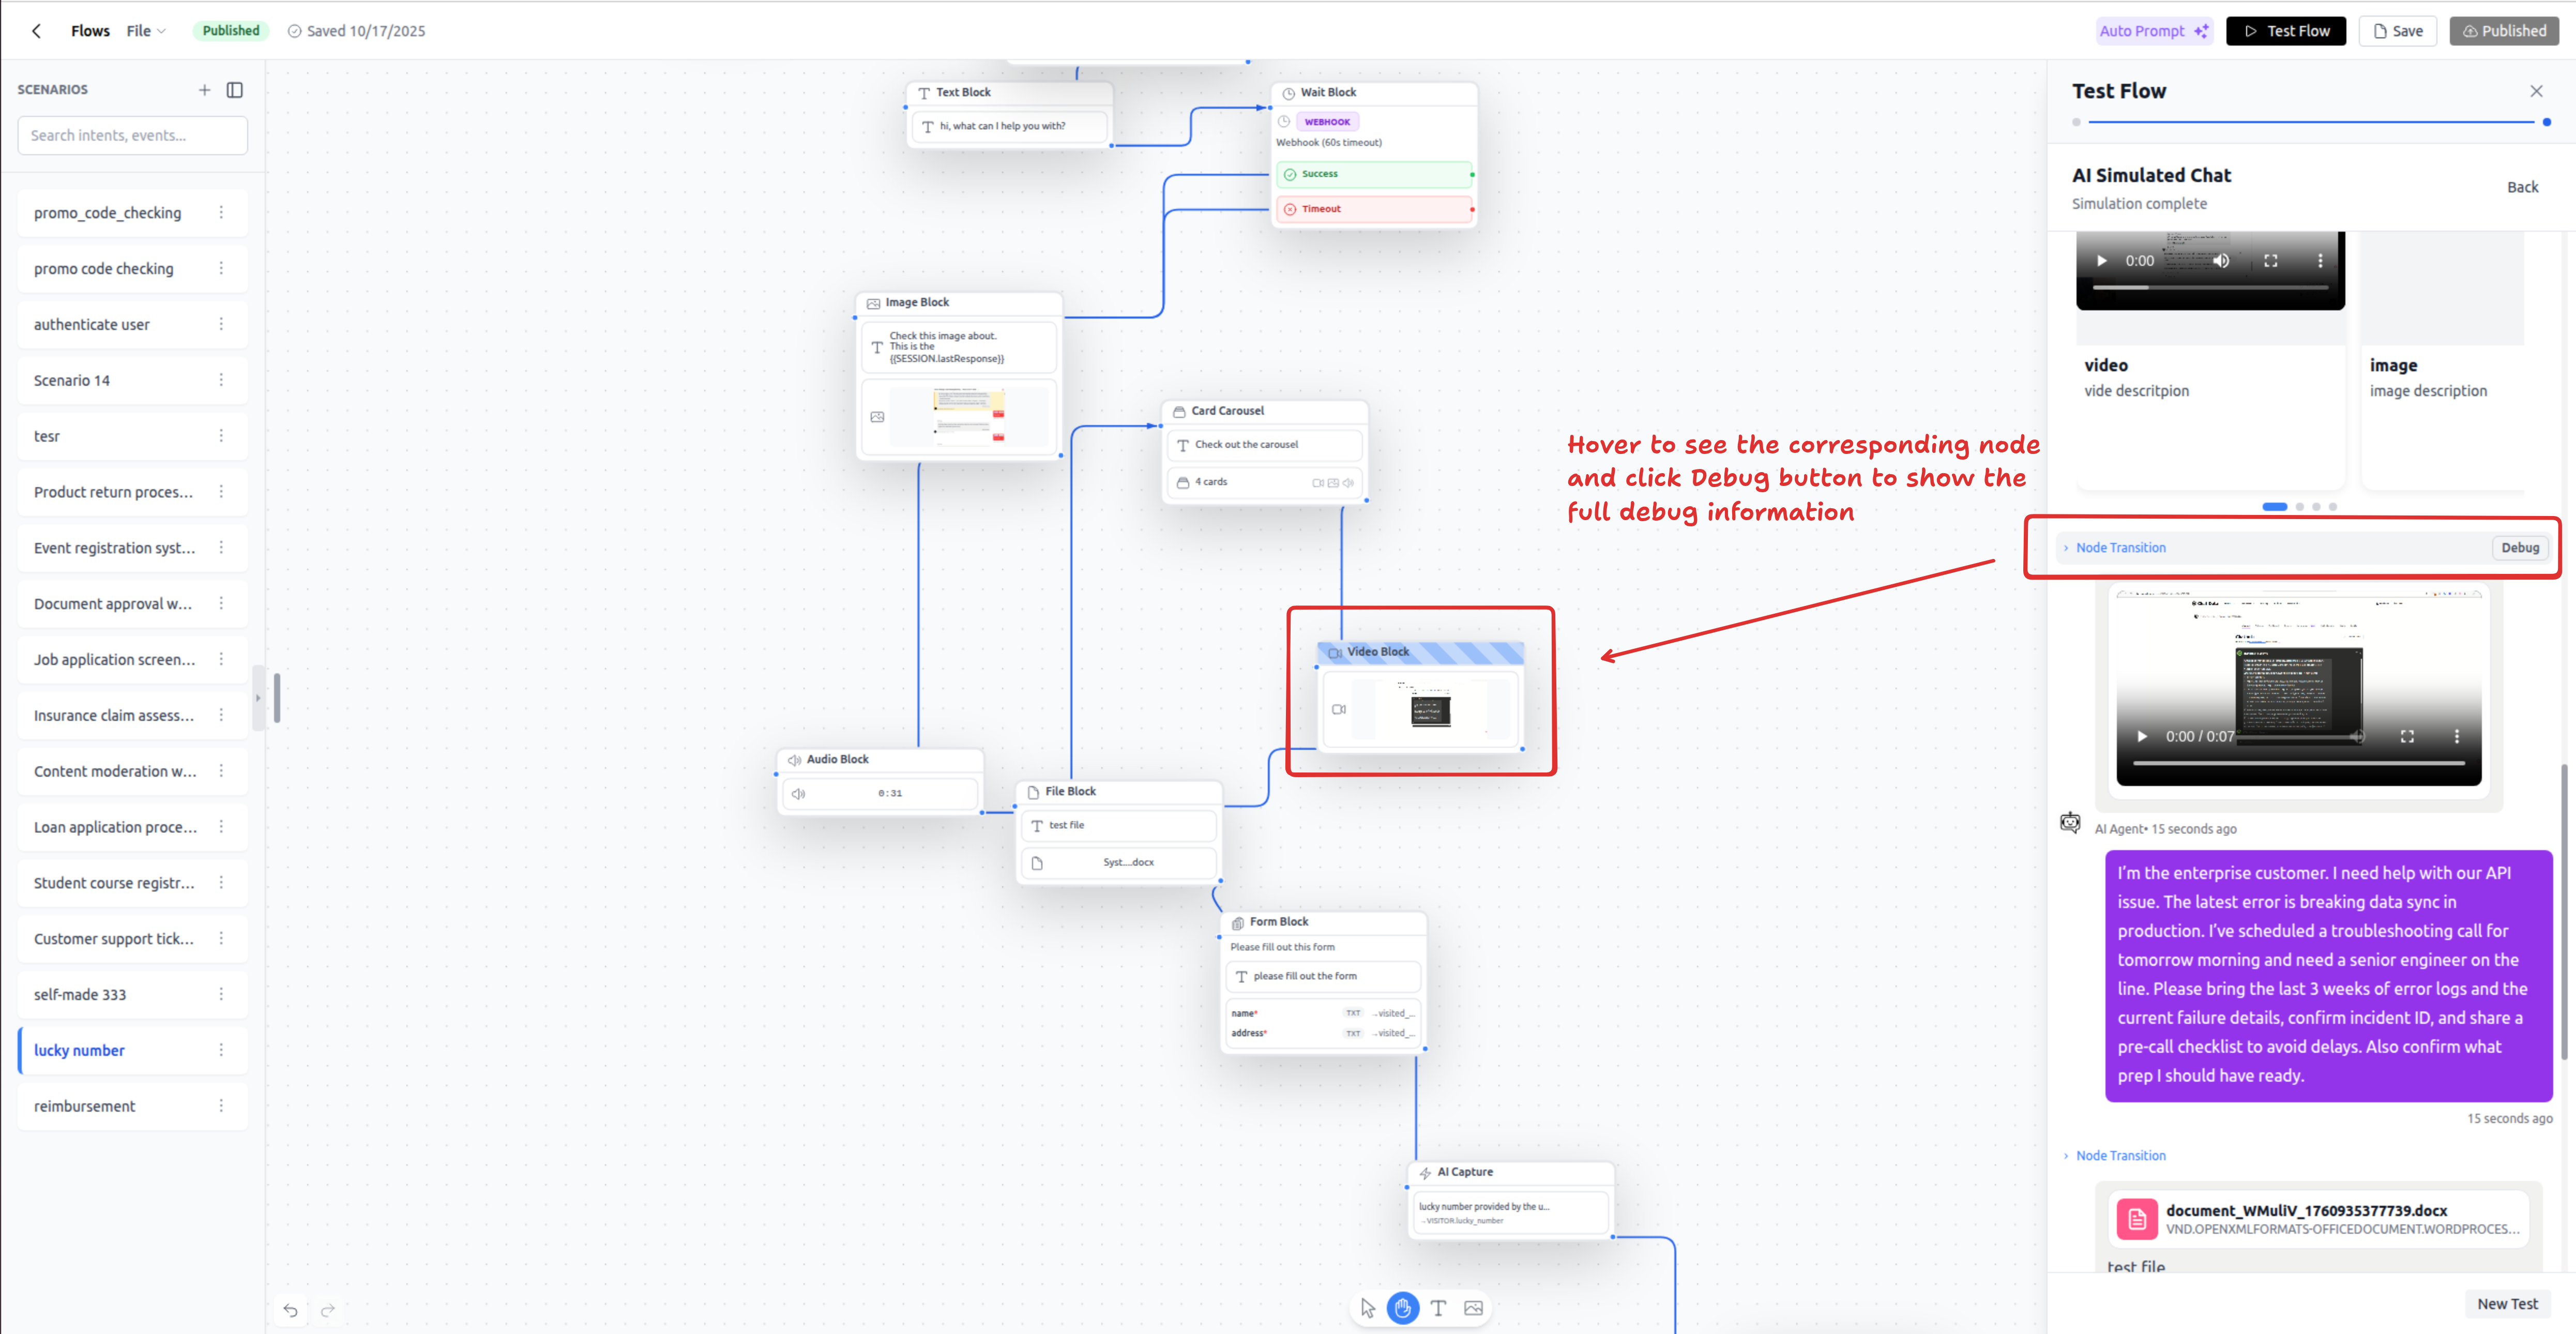The width and height of the screenshot is (2576, 1334).
Task: Select the pointer cursor tool
Action: [1368, 1308]
